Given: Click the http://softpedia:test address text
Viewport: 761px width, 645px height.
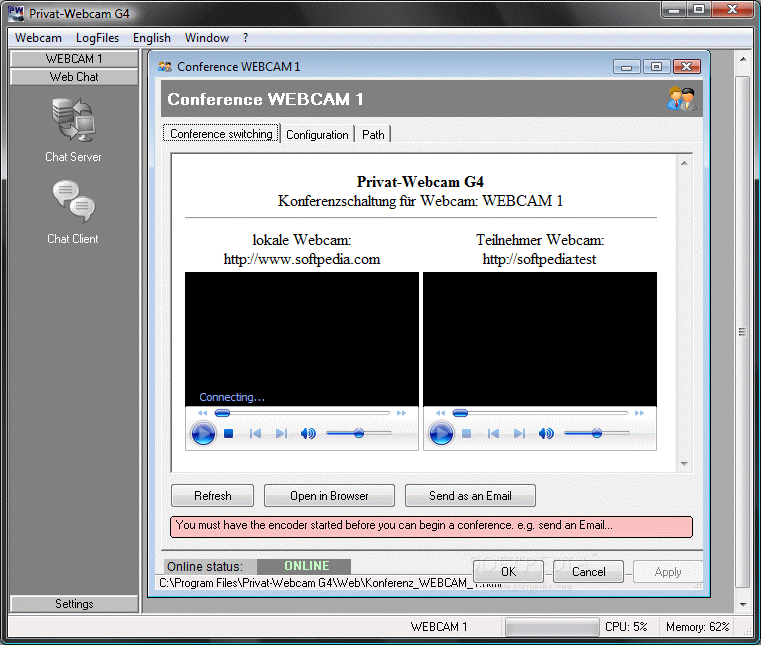Looking at the screenshot, I should point(539,259).
